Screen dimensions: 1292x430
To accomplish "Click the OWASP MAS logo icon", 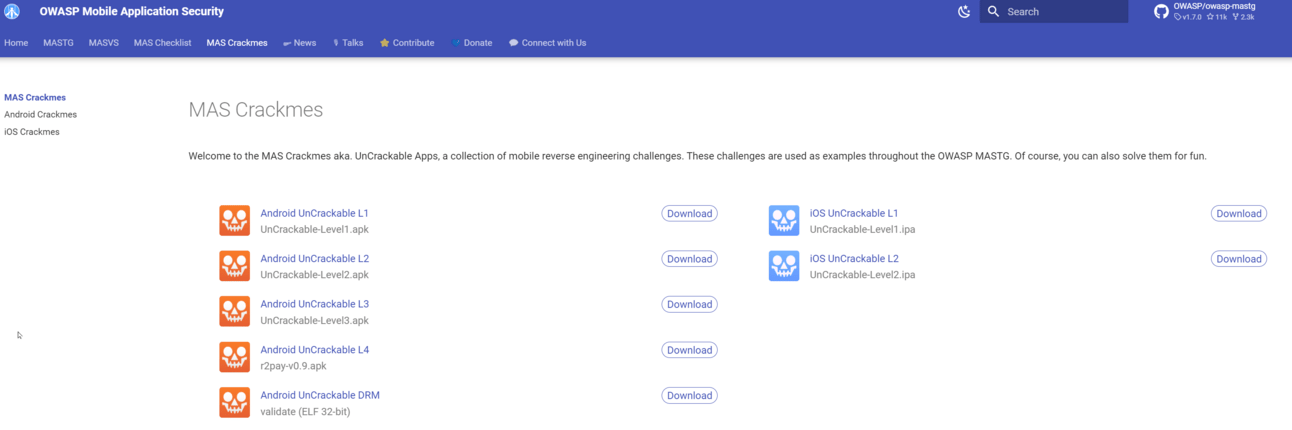I will (x=12, y=12).
